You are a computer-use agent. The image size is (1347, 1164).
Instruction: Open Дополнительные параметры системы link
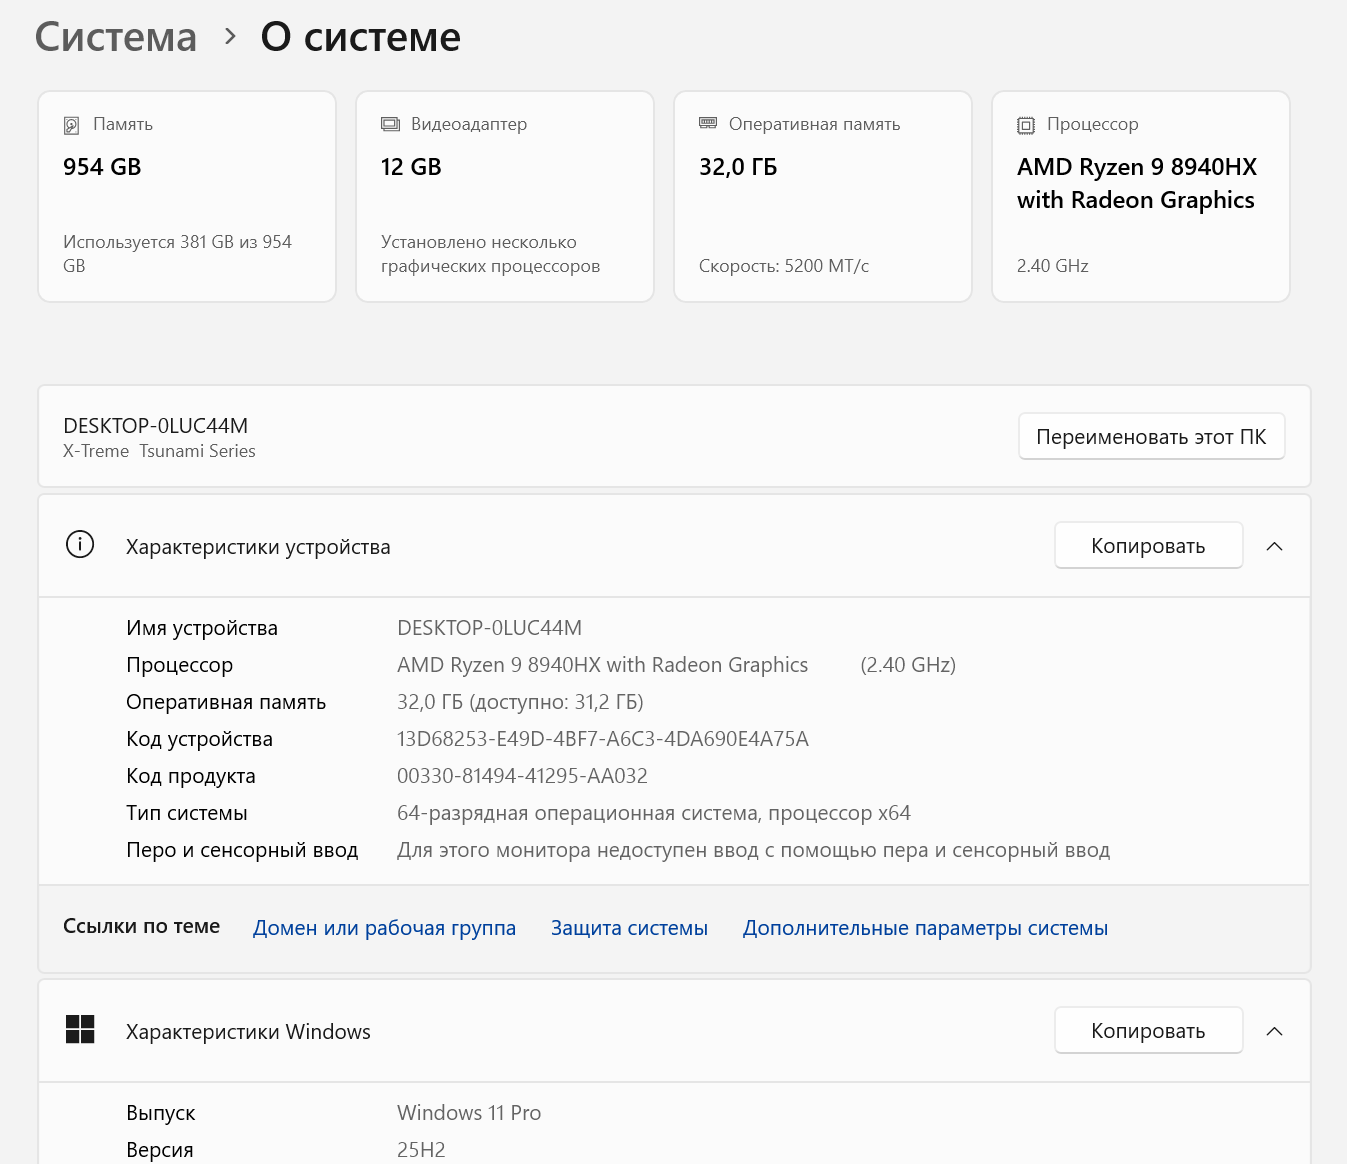click(925, 928)
